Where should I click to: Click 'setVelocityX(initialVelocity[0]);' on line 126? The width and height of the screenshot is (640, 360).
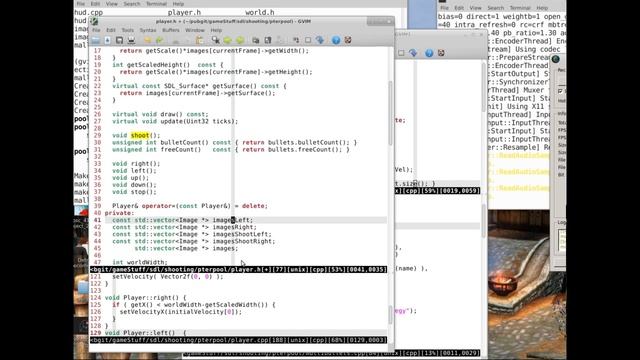(x=181, y=312)
